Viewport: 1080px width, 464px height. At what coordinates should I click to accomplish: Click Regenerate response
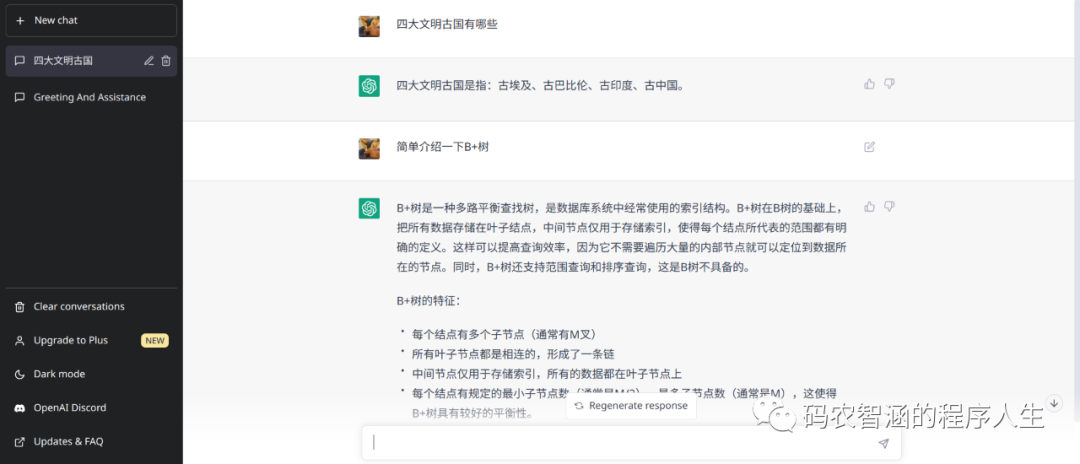631,405
